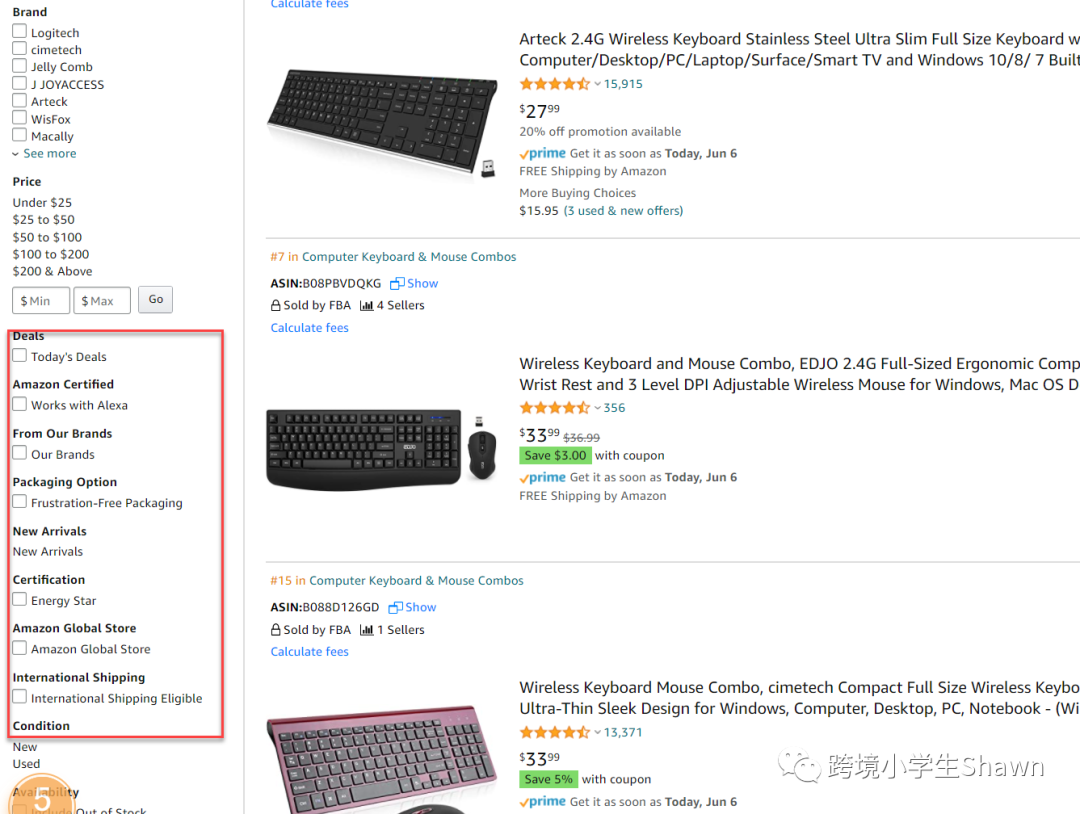Click the orange circled 5 badge
The height and width of the screenshot is (814, 1080).
pos(42,797)
